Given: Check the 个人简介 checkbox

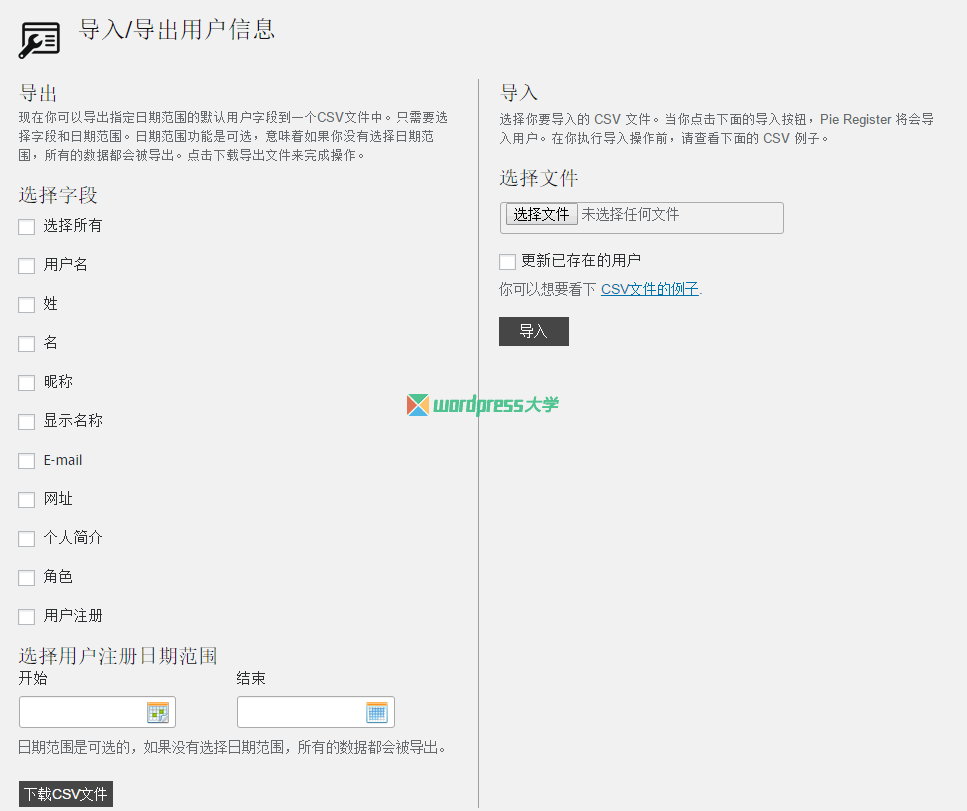Looking at the screenshot, I should (27, 538).
